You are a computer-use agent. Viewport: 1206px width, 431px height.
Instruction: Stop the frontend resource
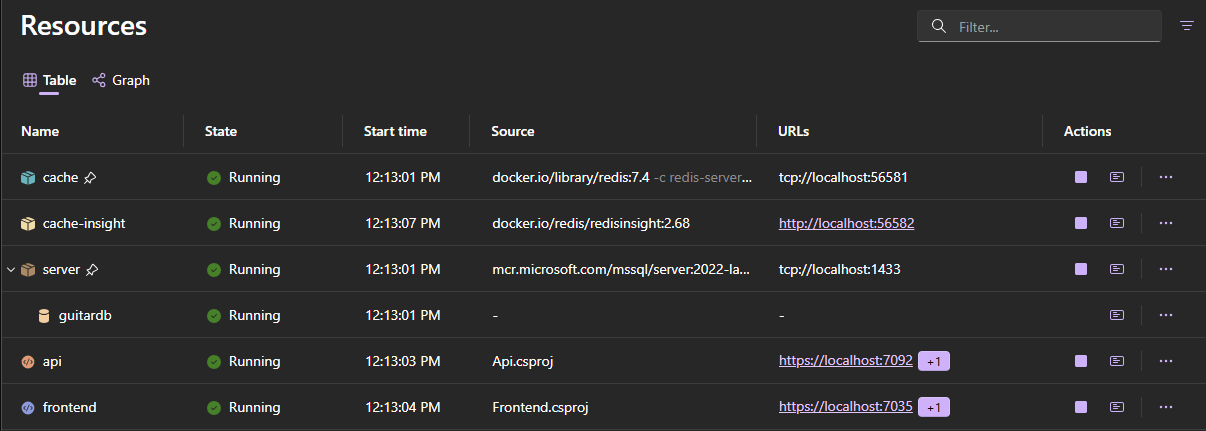tap(1081, 407)
